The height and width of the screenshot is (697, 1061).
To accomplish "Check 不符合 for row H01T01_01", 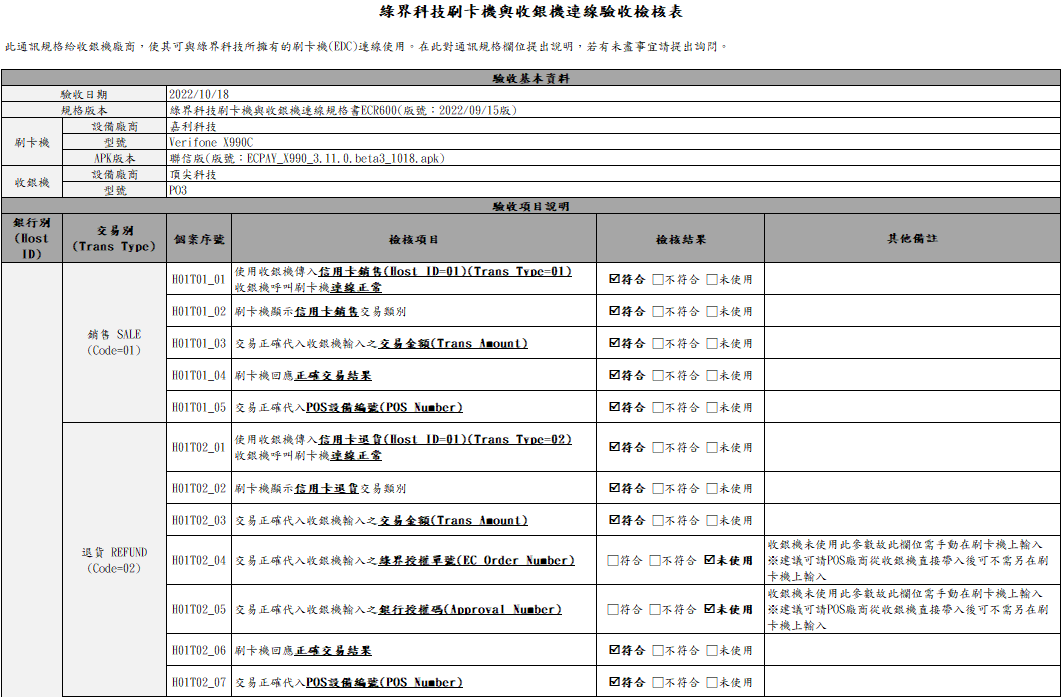I will click(658, 280).
